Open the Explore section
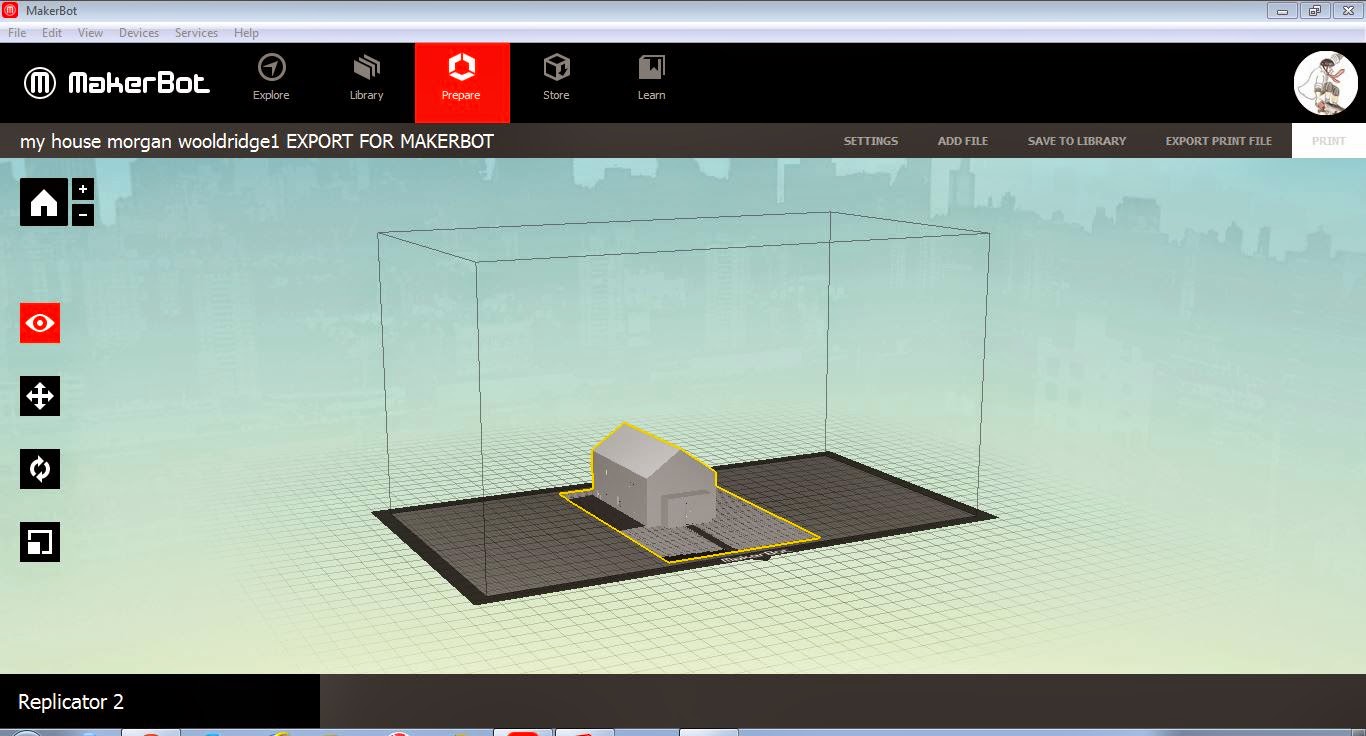The height and width of the screenshot is (736, 1366). [271, 79]
